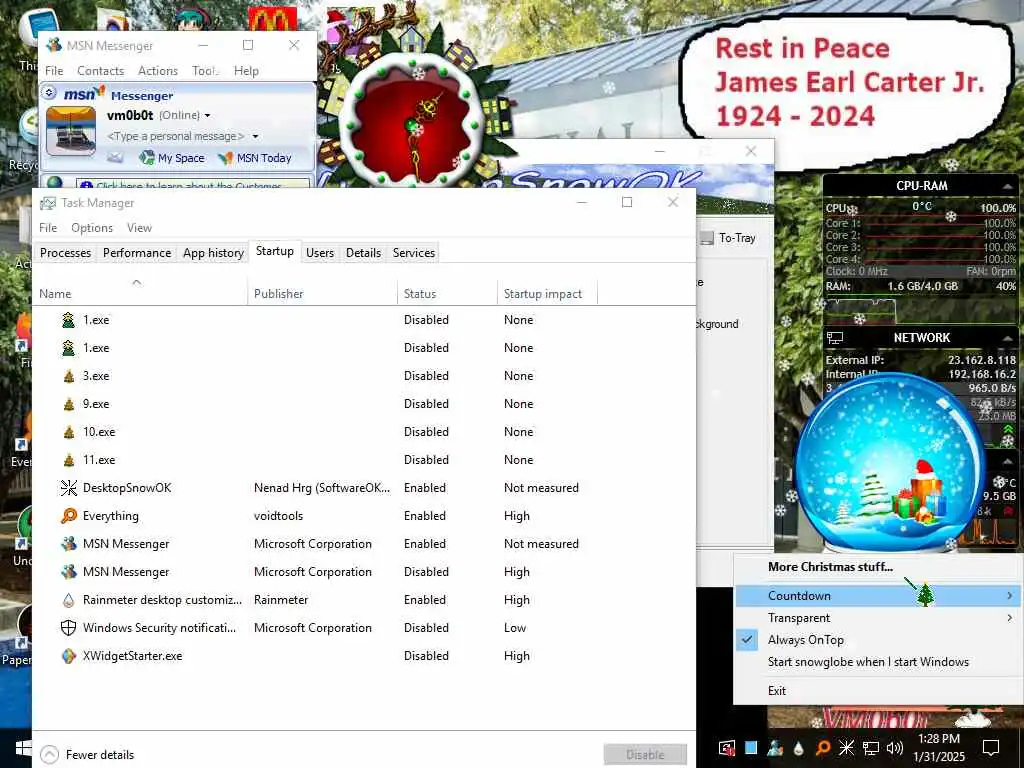
Task: Click the Everything search tray icon
Action: coord(823,748)
